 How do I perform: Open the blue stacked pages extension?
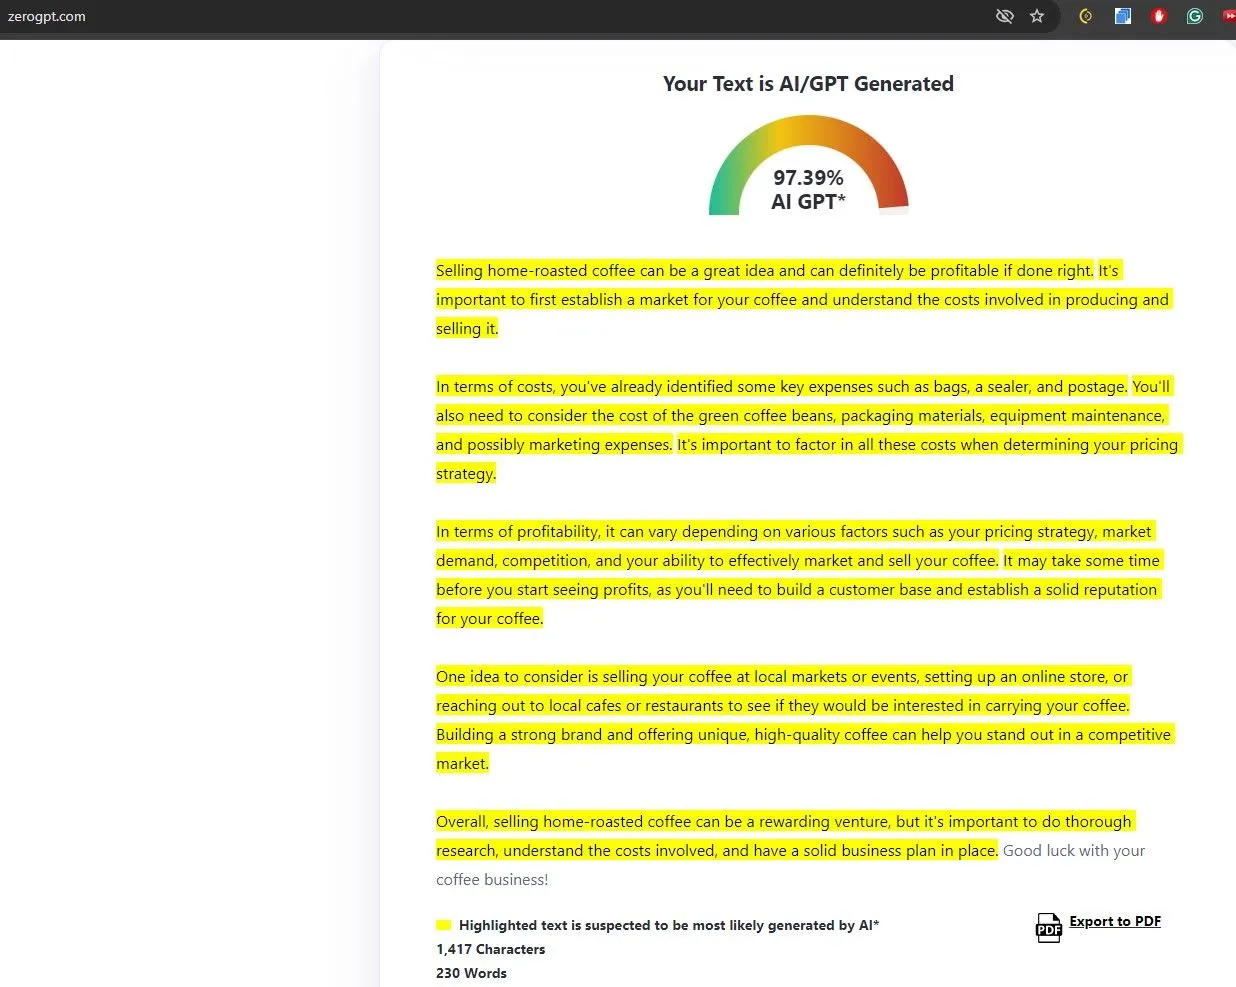coord(1123,16)
